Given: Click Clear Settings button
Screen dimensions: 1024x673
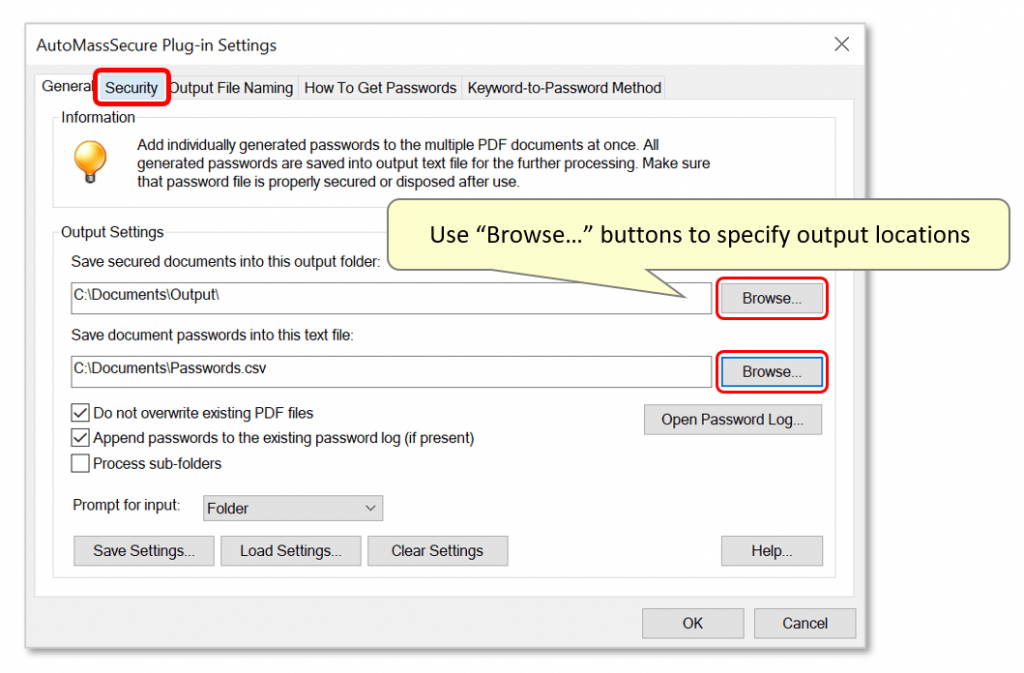Looking at the screenshot, I should pos(438,551).
